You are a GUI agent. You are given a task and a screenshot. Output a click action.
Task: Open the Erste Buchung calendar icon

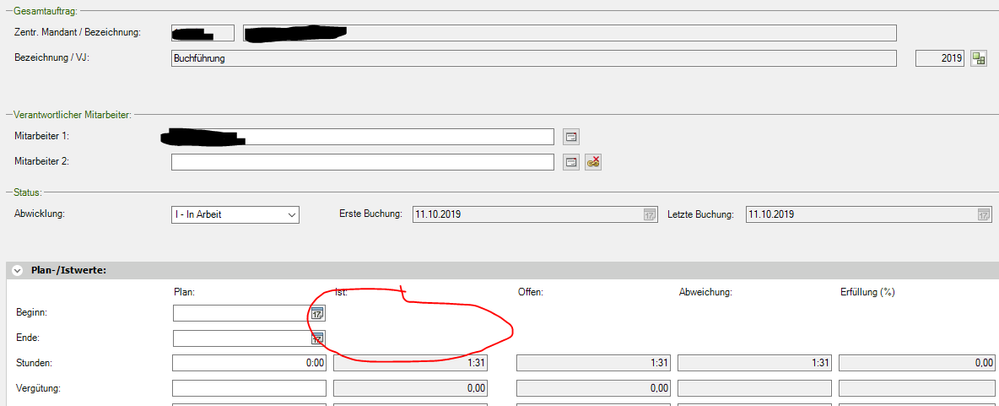(648, 214)
